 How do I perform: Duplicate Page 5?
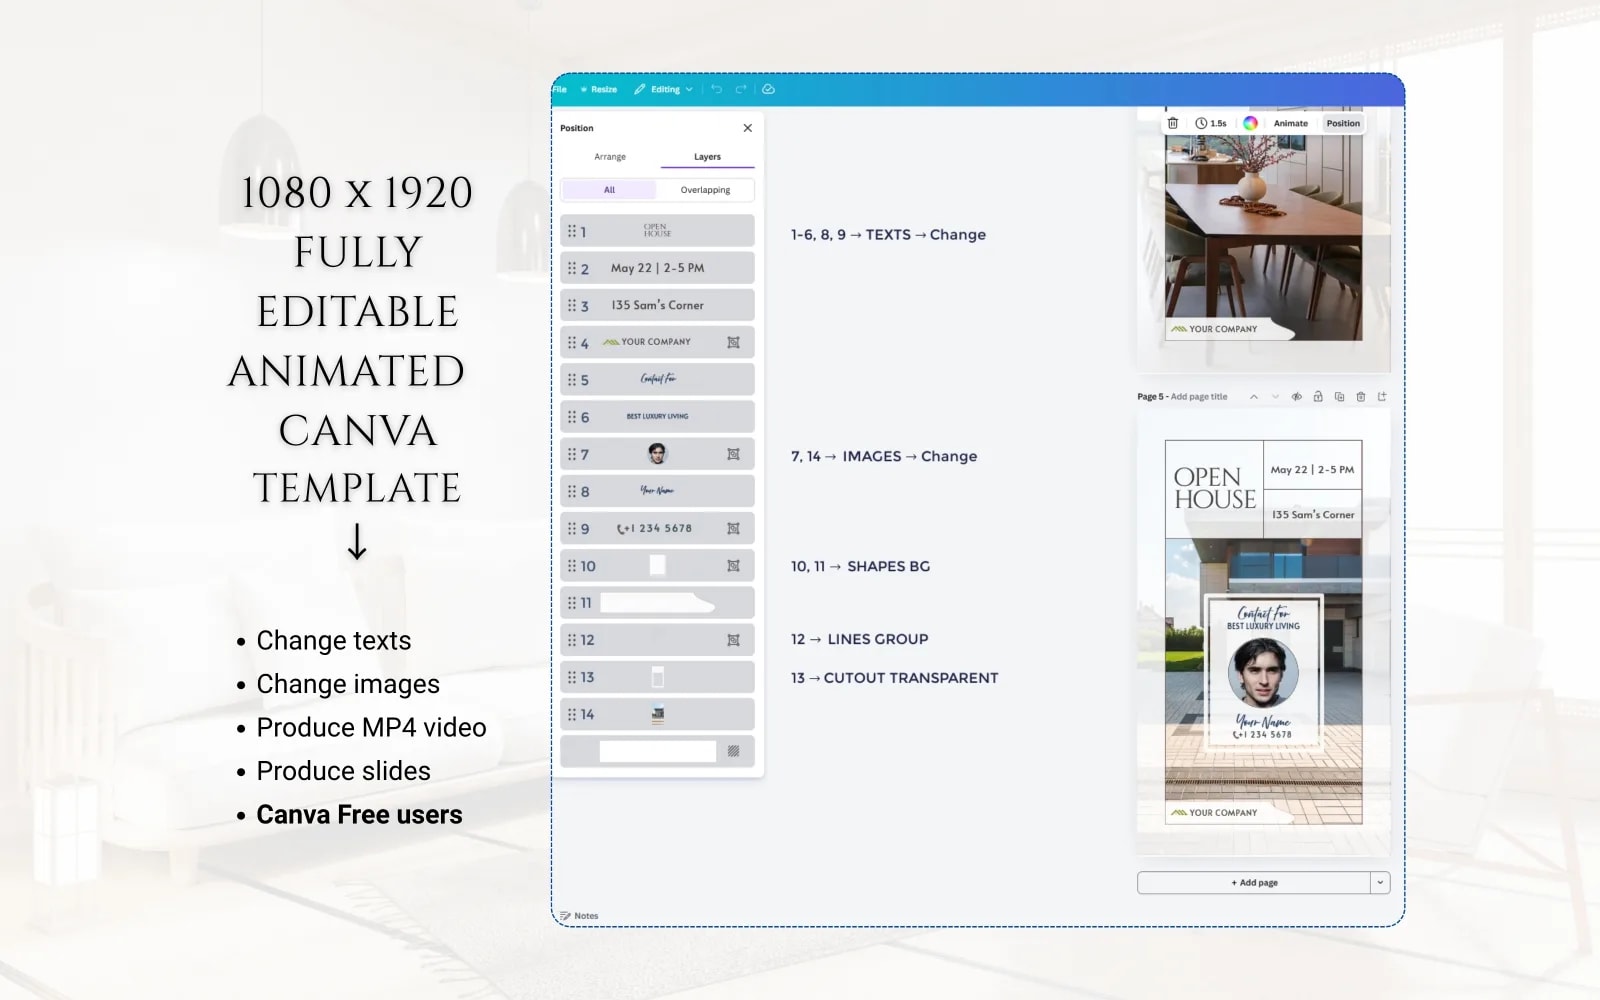tap(1339, 397)
